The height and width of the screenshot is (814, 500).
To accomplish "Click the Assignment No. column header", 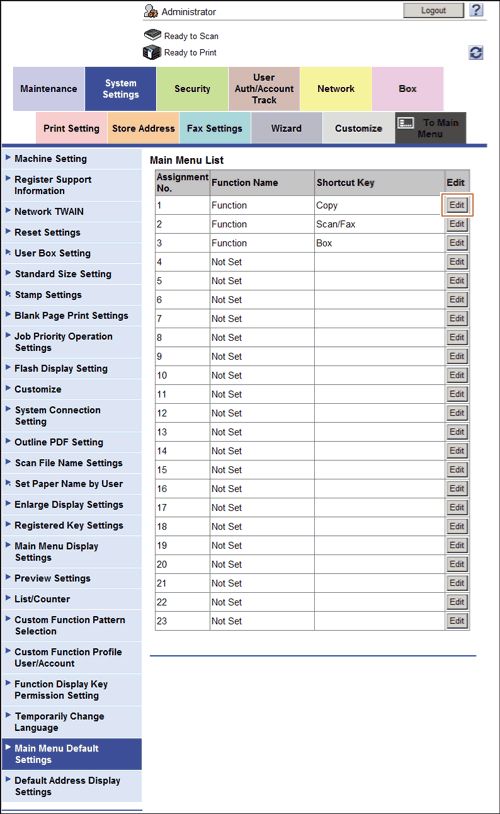I will (x=182, y=183).
